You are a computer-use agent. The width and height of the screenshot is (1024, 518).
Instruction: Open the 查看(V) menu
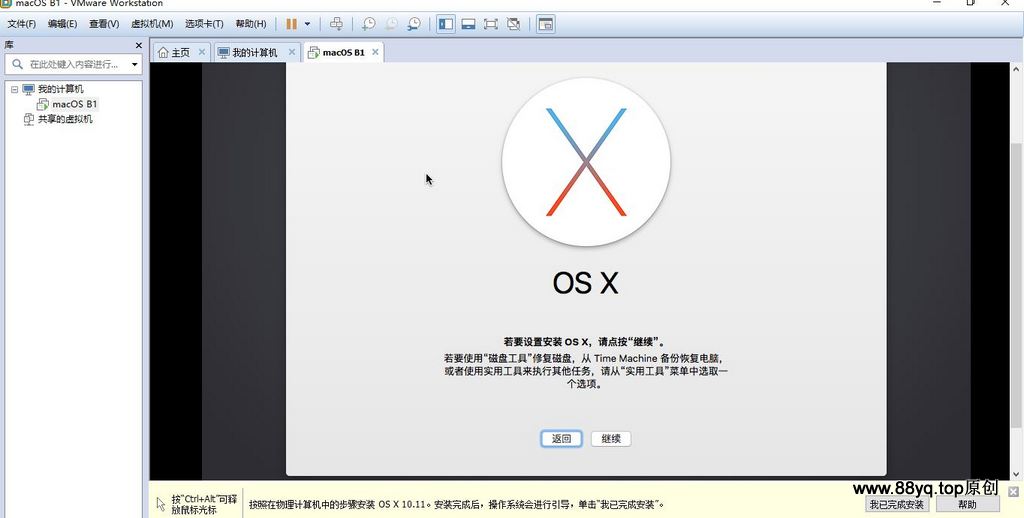(104, 24)
